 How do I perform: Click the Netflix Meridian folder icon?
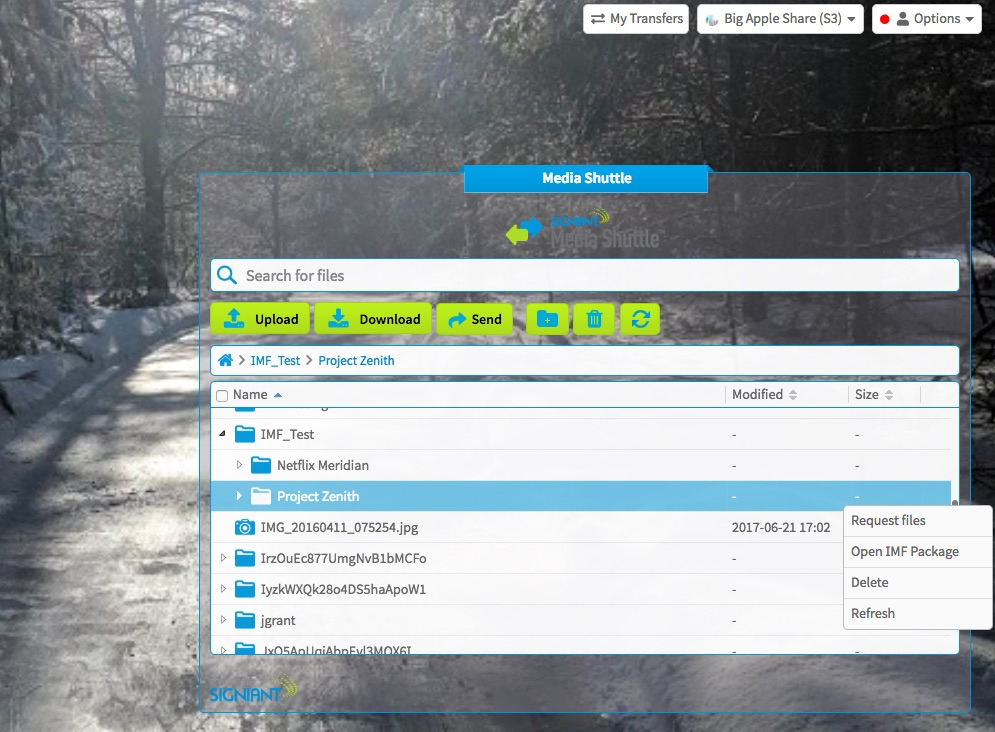[261, 465]
